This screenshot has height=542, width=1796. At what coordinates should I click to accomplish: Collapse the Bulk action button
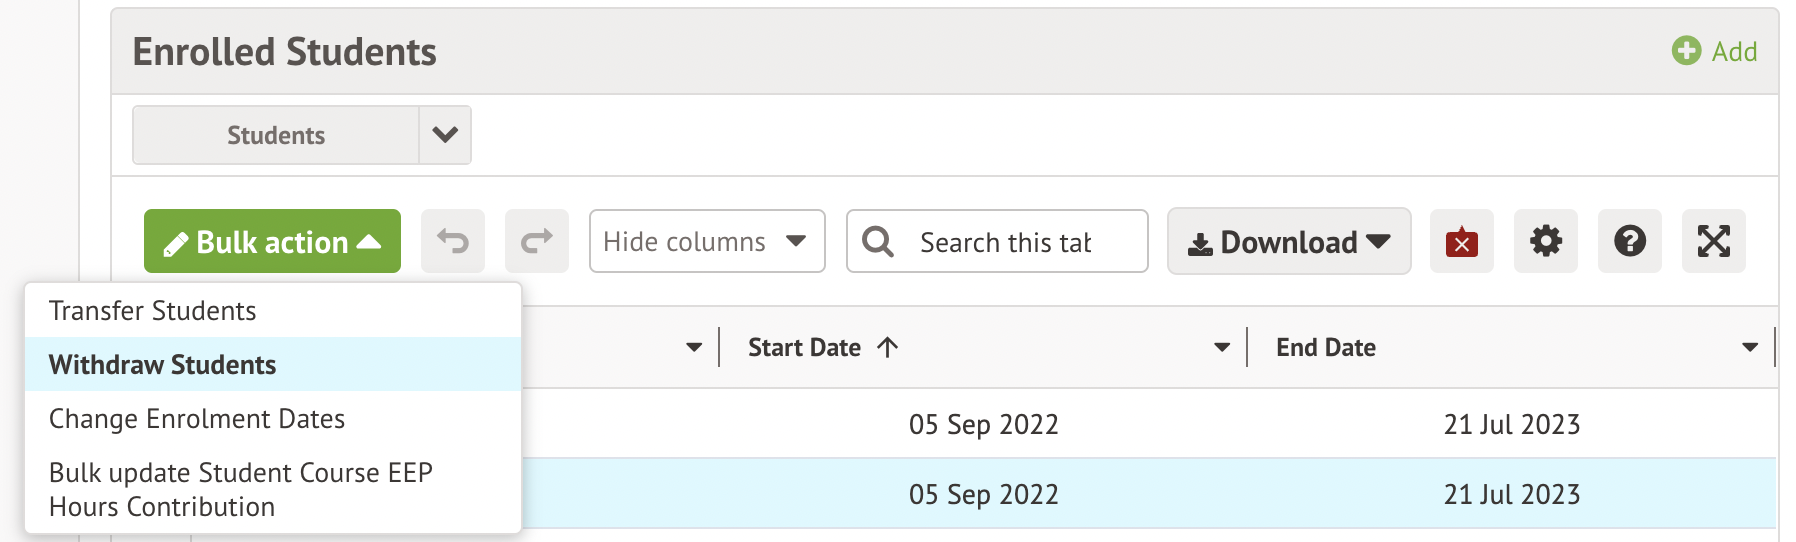pos(272,241)
